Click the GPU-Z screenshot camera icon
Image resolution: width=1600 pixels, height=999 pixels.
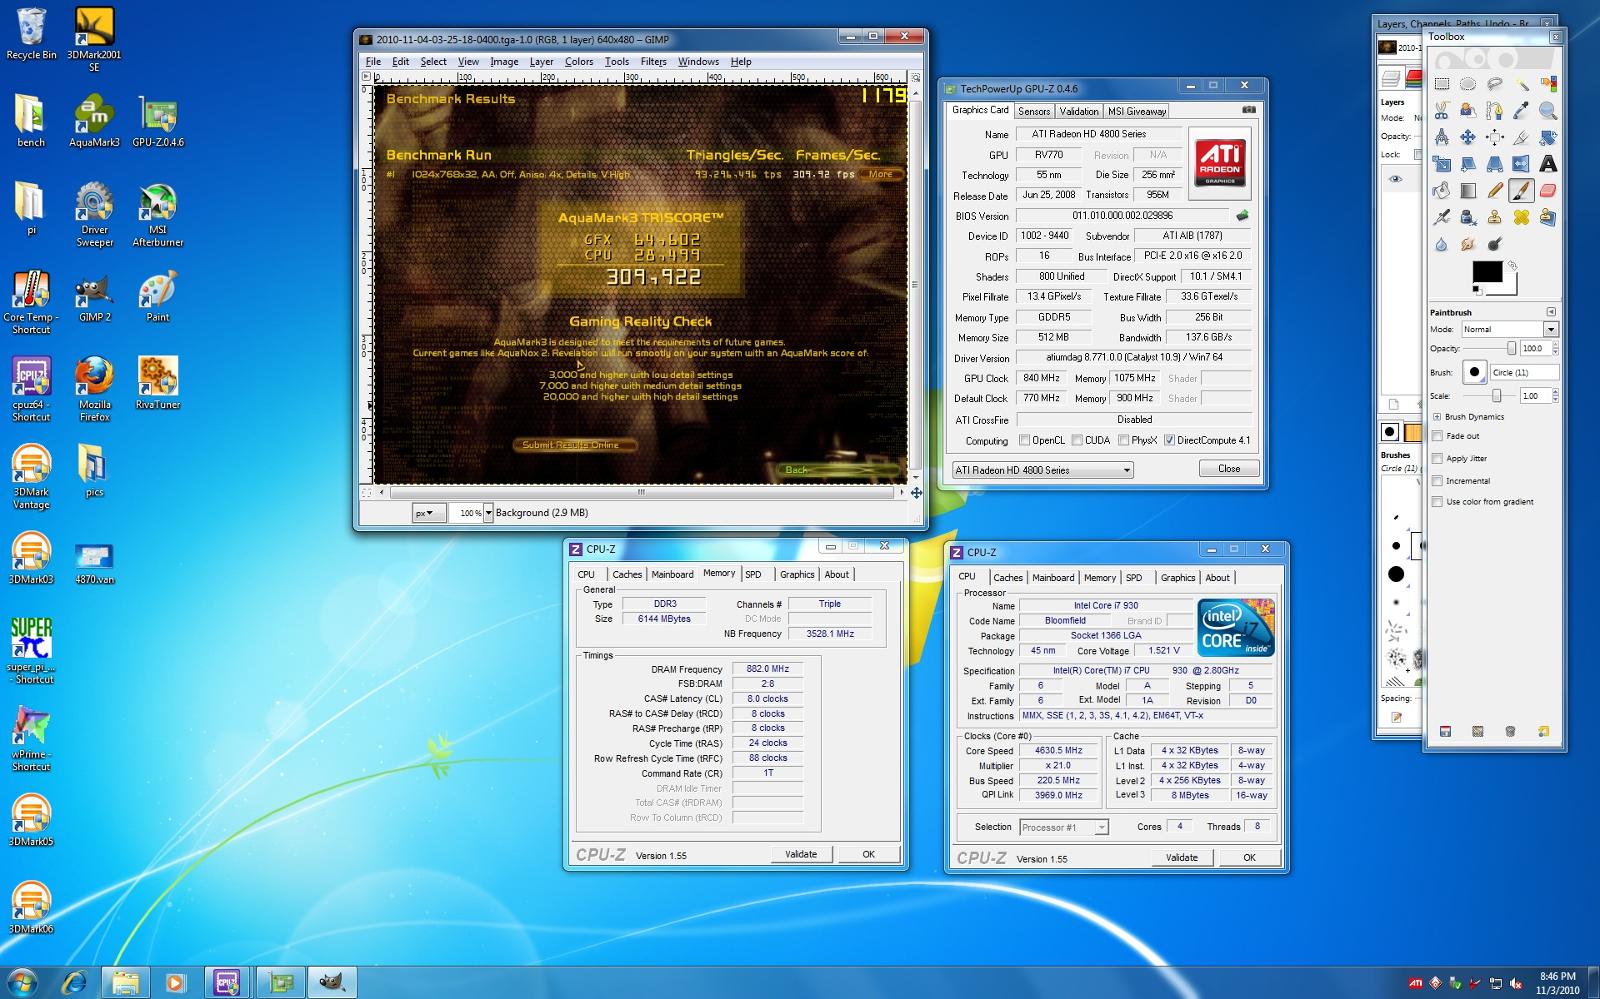click(x=1248, y=110)
